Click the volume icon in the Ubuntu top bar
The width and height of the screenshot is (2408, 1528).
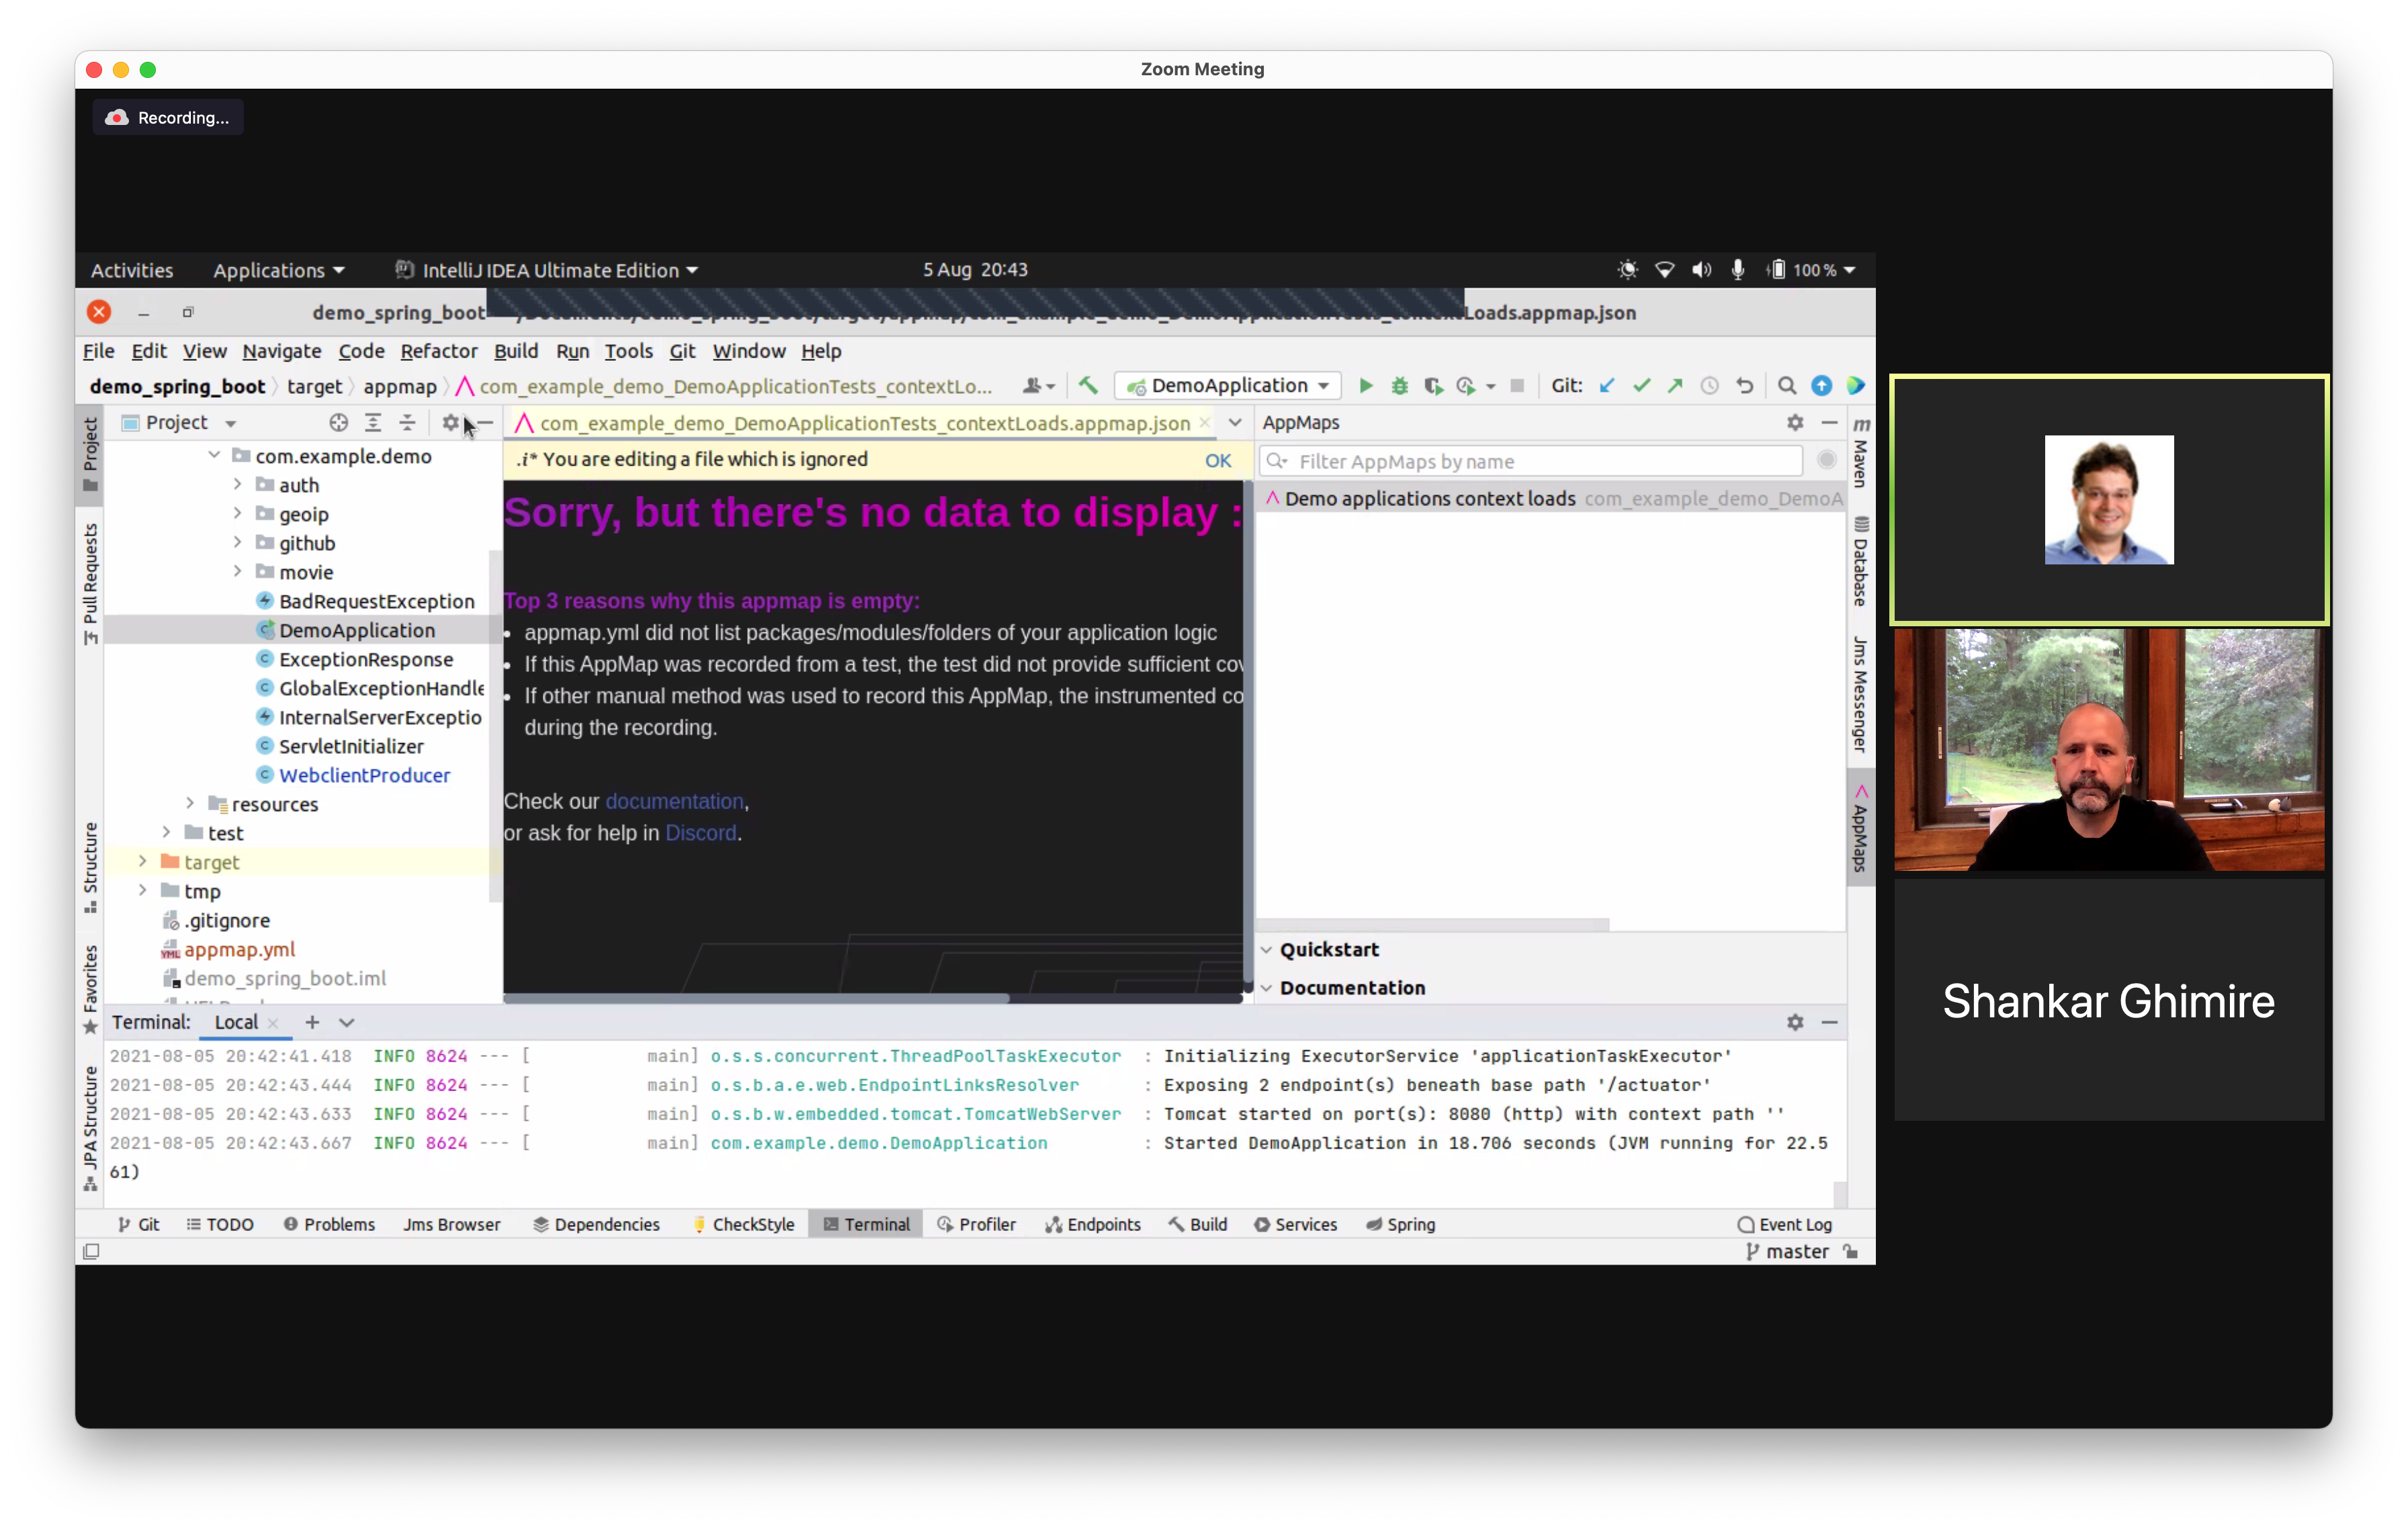click(1701, 270)
